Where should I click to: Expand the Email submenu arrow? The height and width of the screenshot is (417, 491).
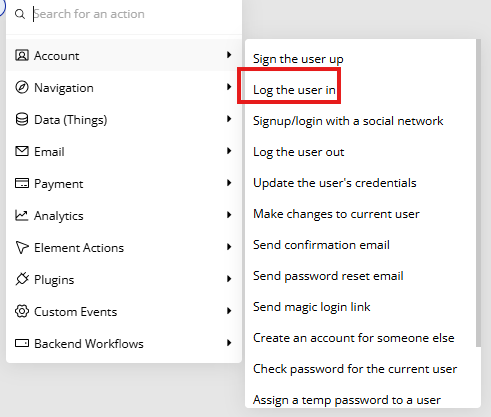pos(229,151)
